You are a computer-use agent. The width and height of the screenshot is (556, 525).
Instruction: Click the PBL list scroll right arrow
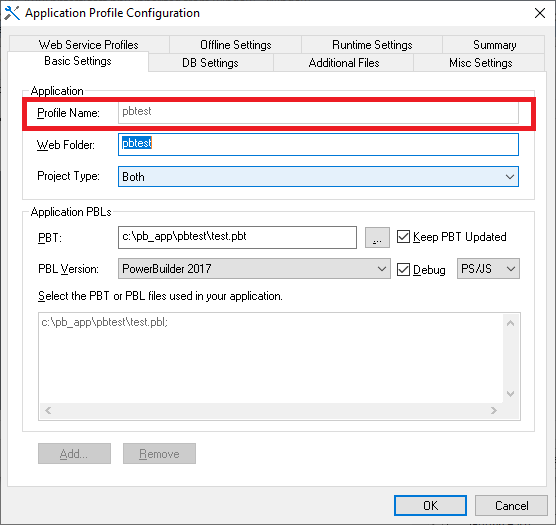click(x=494, y=410)
